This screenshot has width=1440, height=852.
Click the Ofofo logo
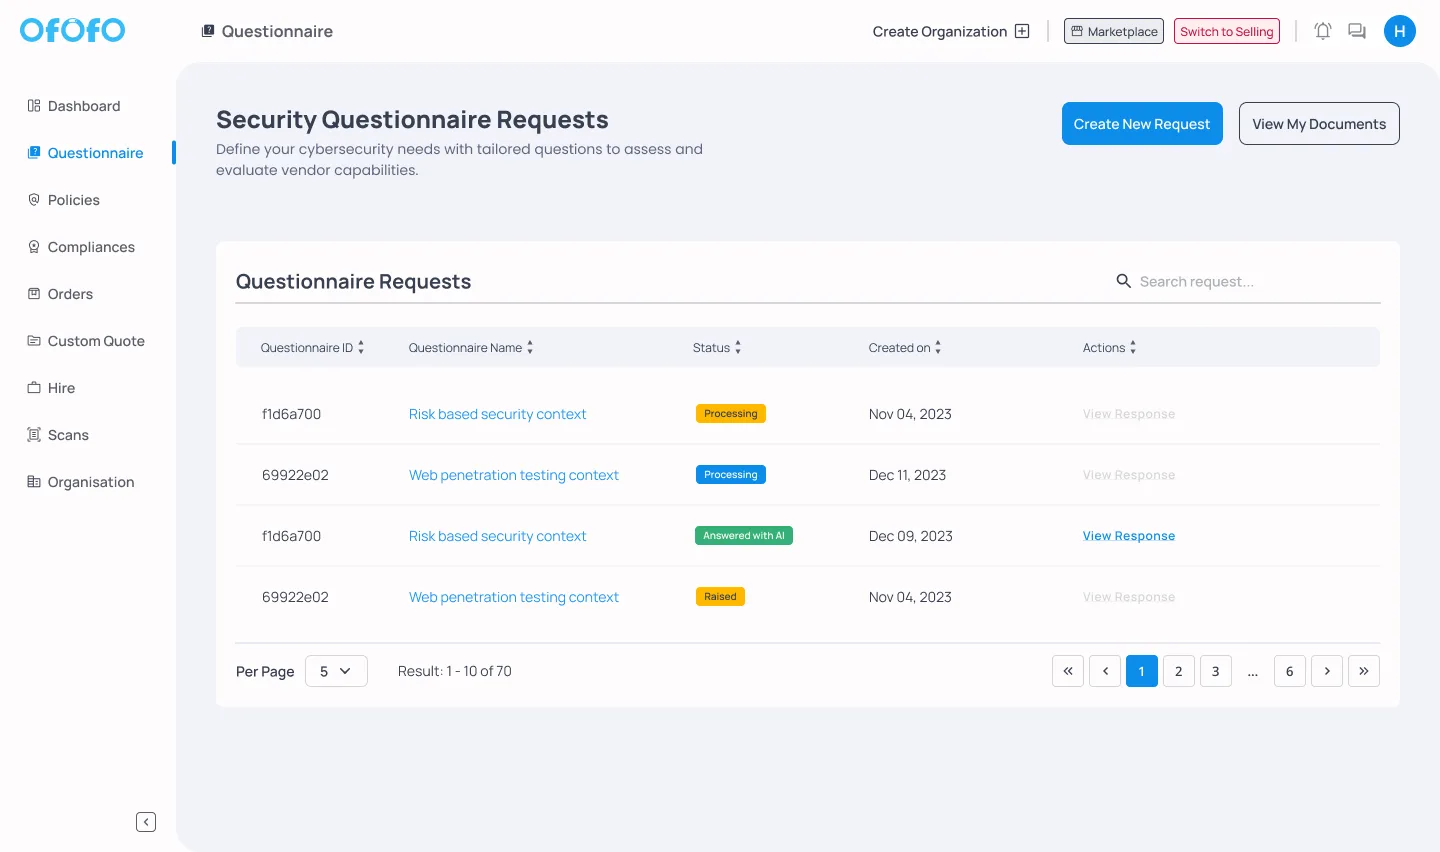72,30
